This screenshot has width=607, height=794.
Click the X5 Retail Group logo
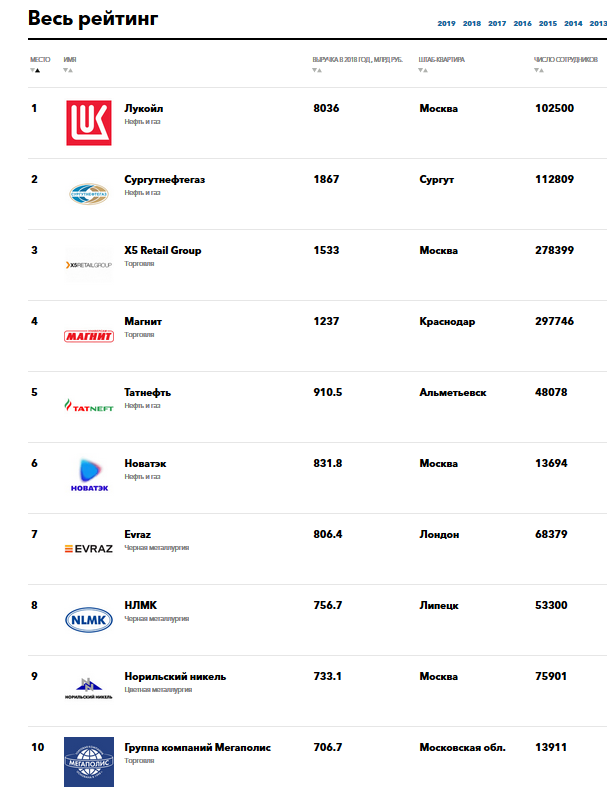[89, 265]
